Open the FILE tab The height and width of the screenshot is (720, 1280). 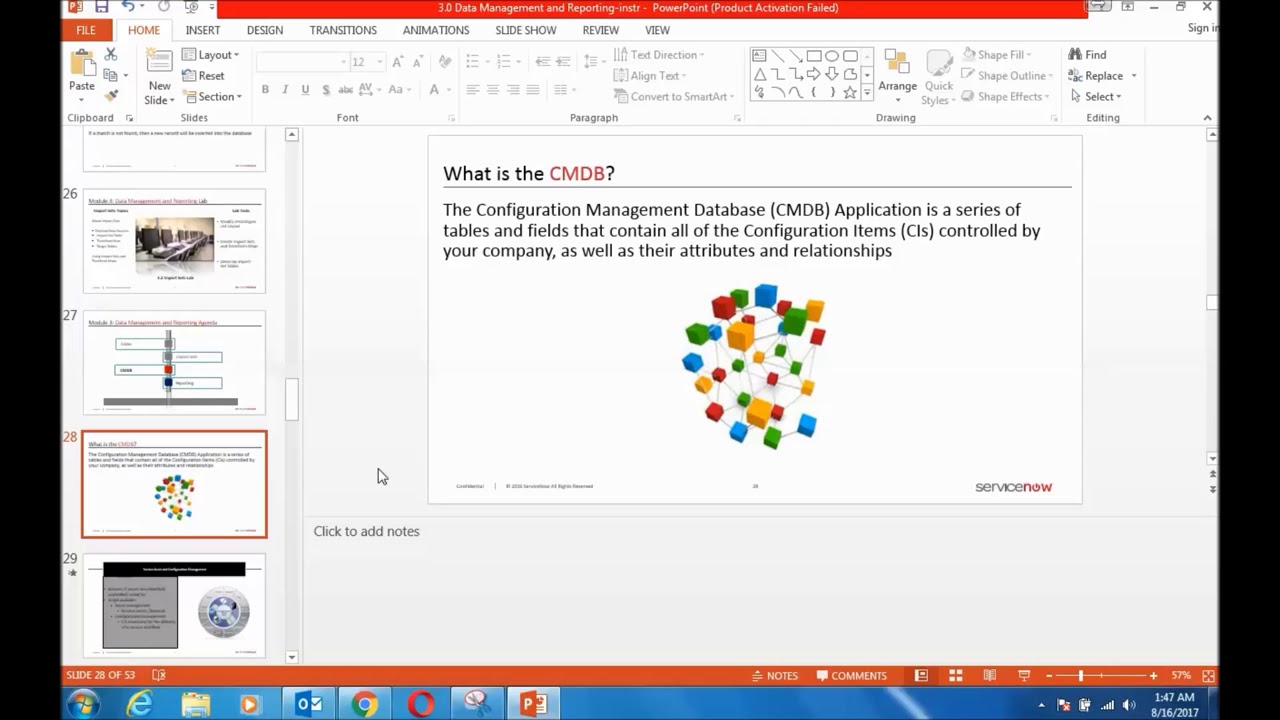click(86, 30)
